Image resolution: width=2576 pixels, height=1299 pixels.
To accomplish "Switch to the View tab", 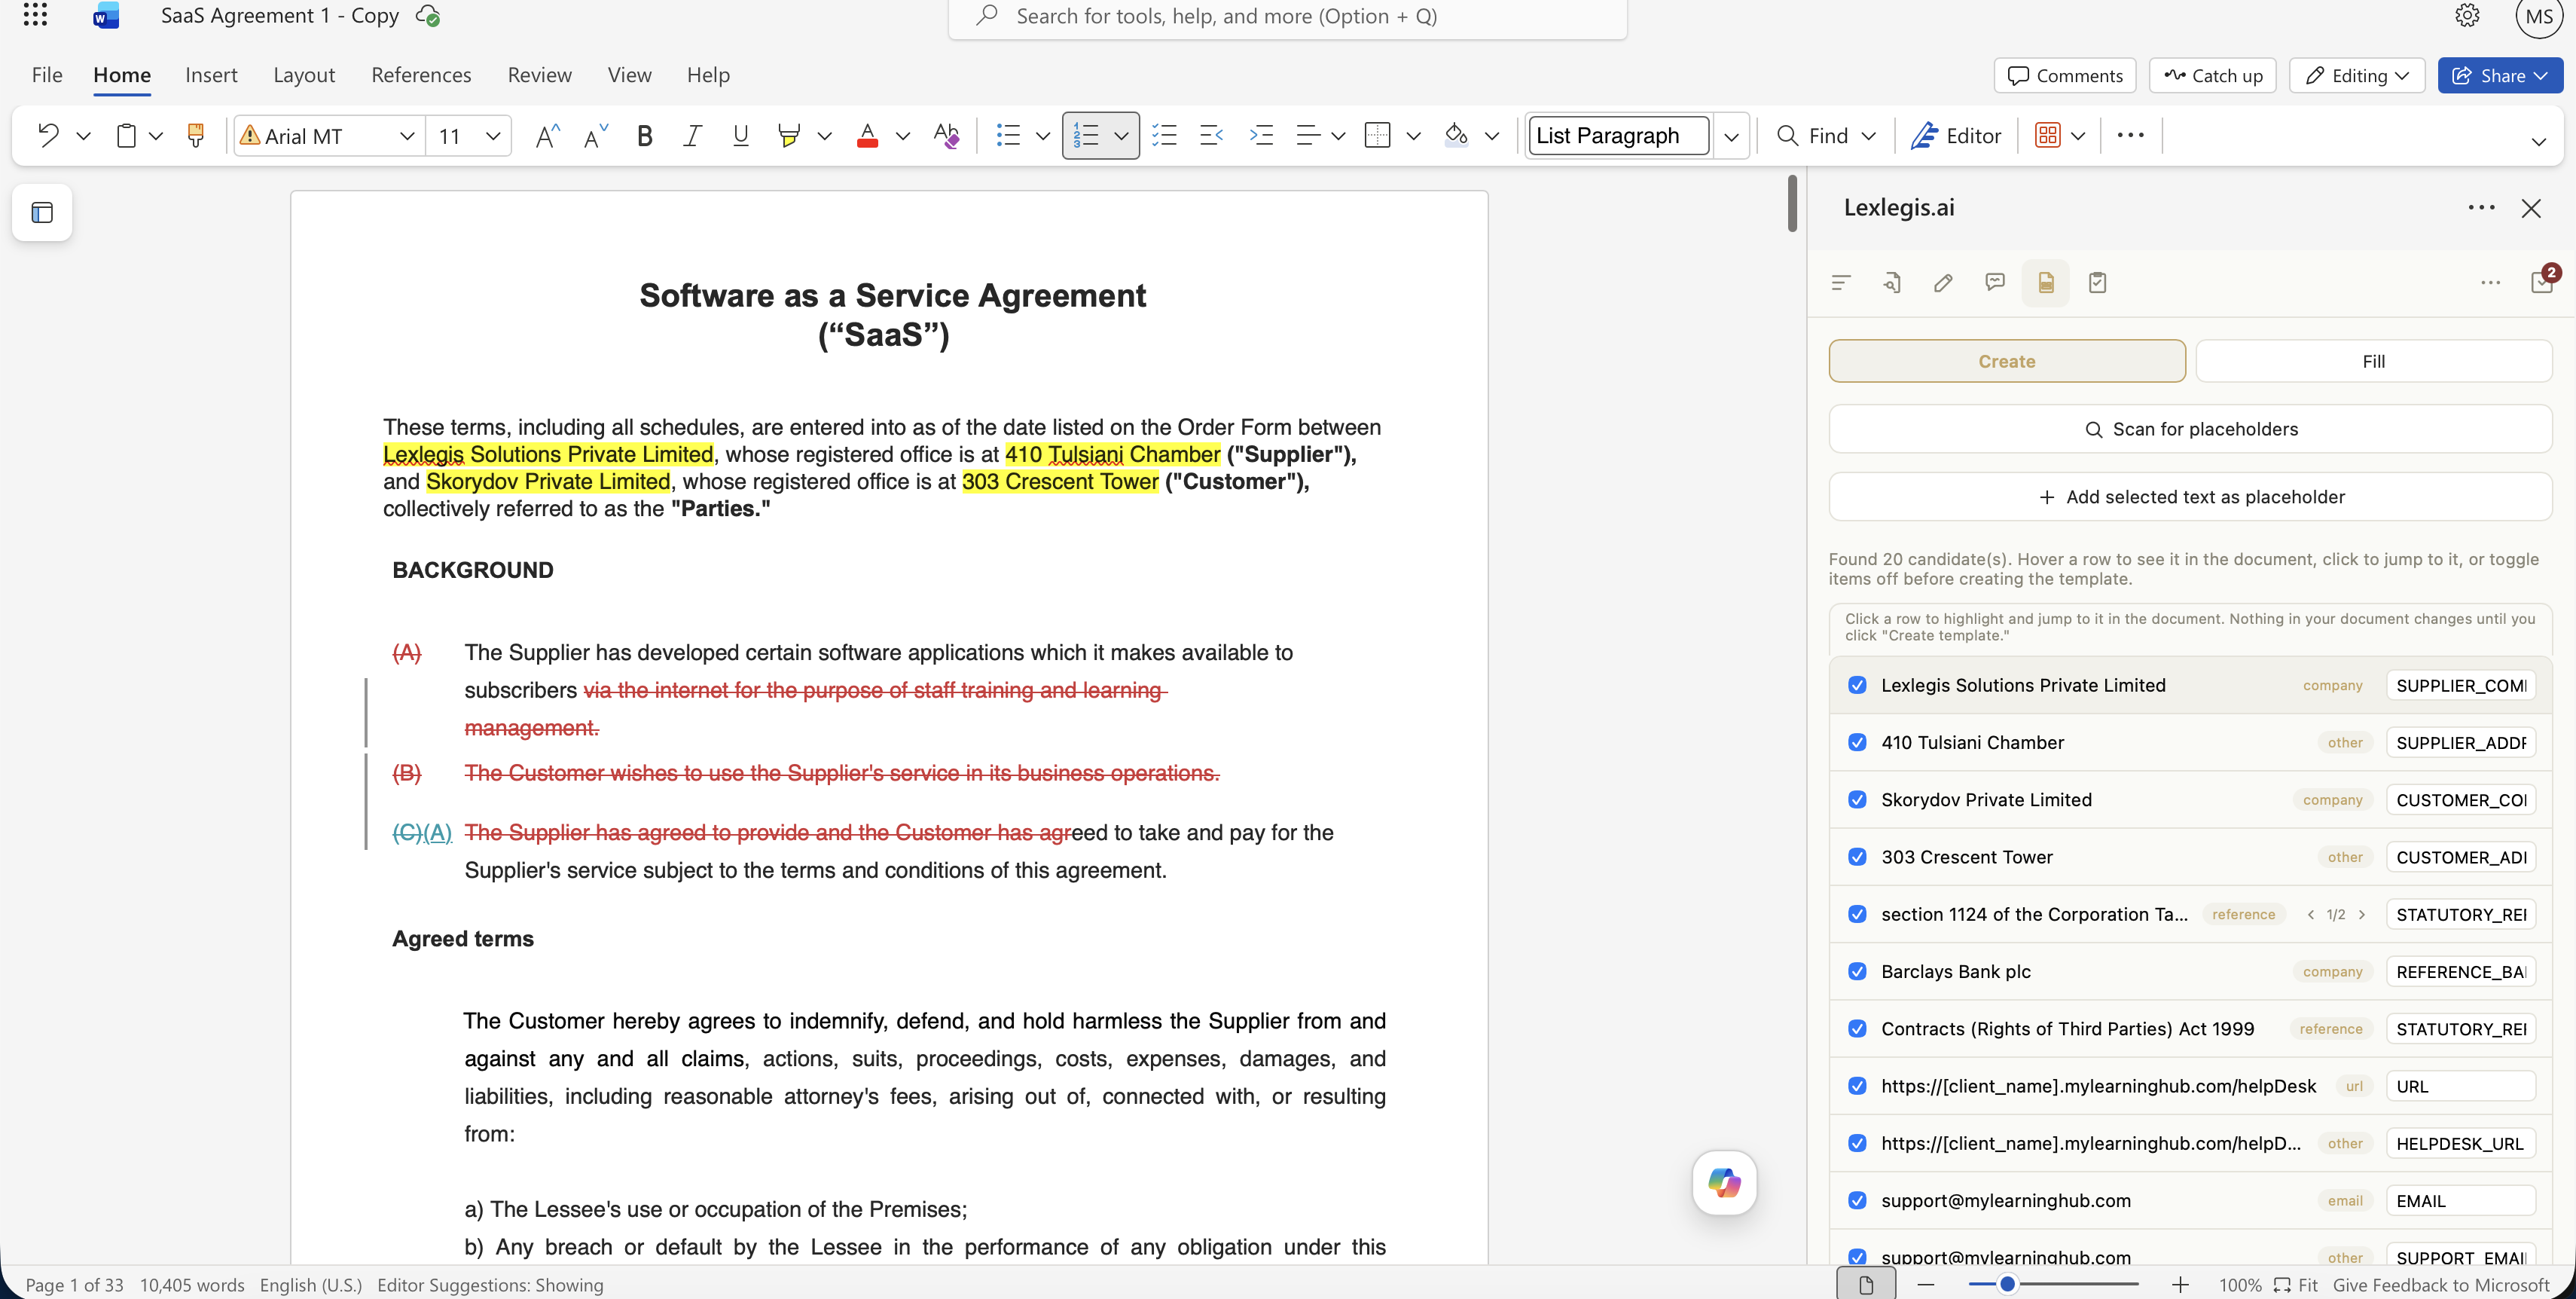I will tap(629, 75).
